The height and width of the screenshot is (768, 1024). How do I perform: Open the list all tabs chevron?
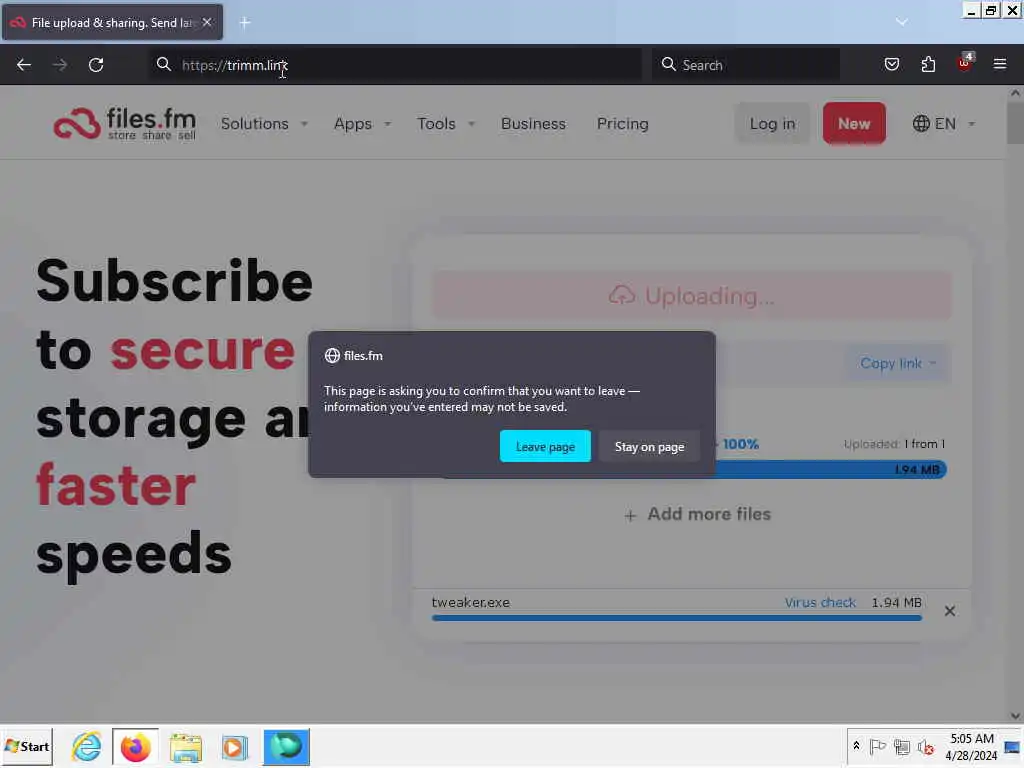902,22
